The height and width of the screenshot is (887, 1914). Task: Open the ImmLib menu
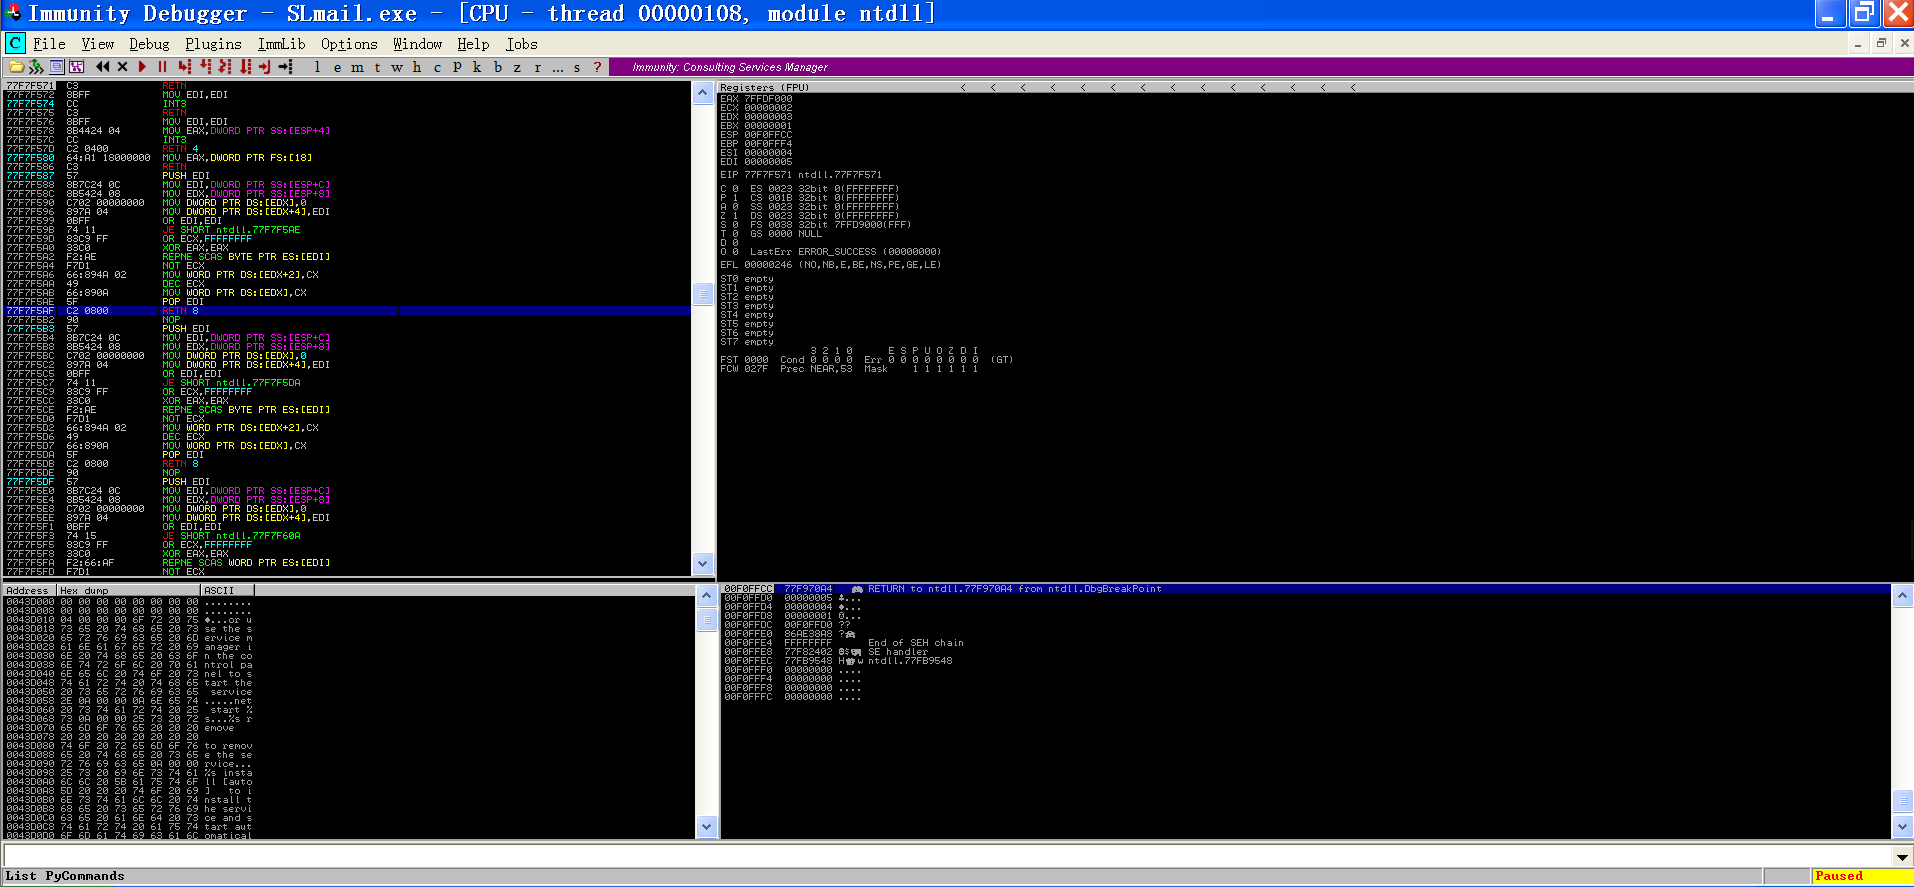281,44
